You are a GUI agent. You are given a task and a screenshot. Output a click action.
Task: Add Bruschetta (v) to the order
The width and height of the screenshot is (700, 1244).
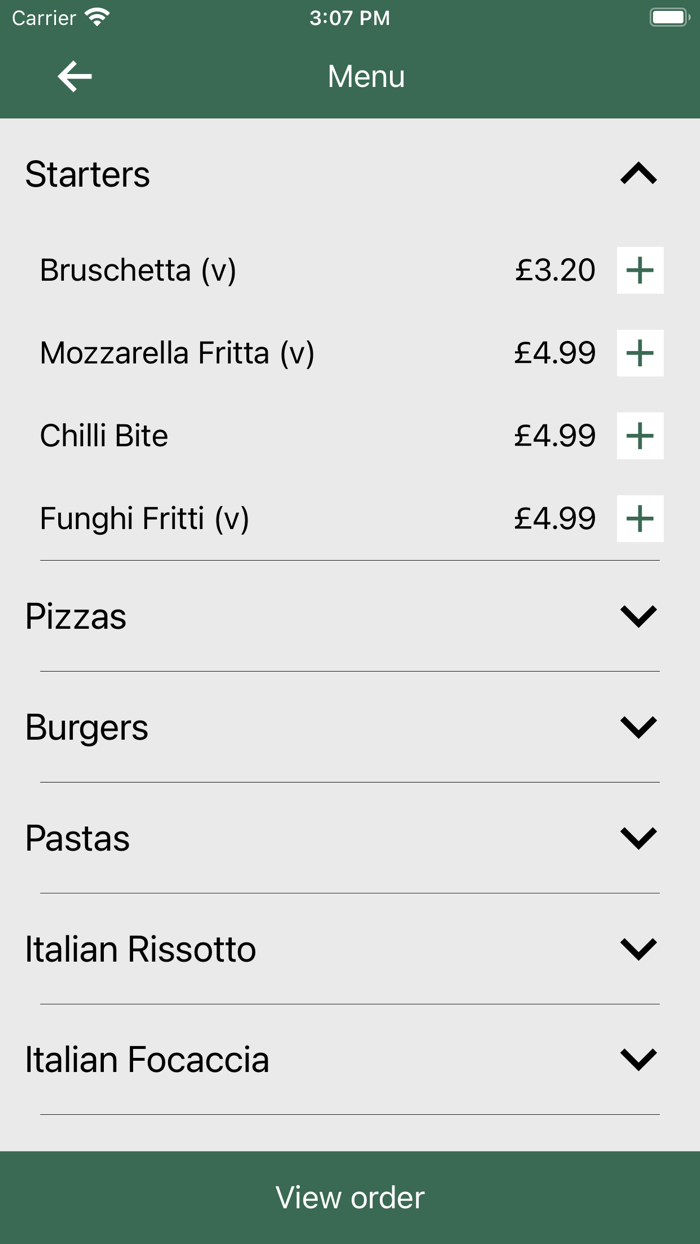(x=639, y=270)
